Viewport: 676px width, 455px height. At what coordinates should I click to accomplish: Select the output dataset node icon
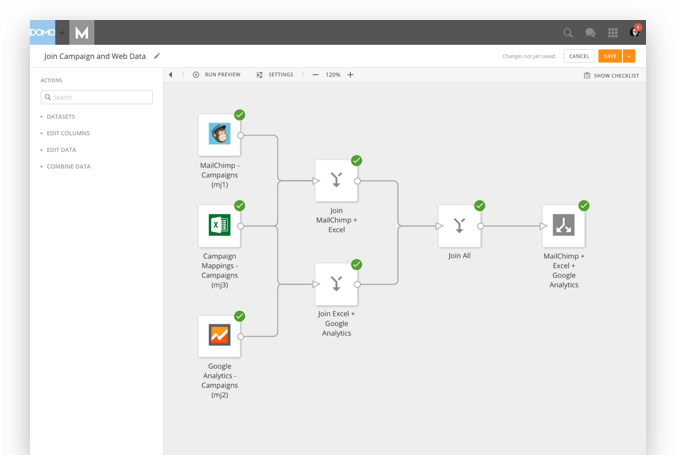564,226
